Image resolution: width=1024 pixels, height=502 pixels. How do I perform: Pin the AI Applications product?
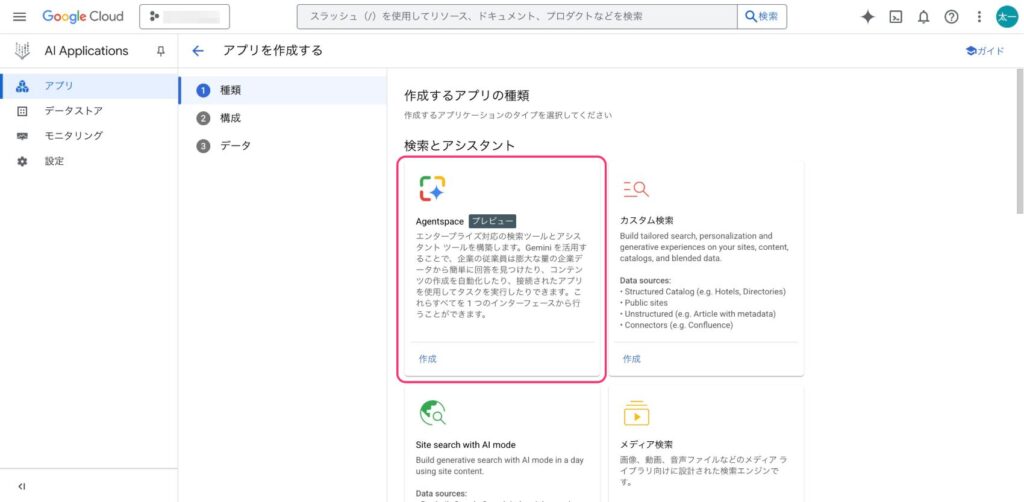pos(161,51)
